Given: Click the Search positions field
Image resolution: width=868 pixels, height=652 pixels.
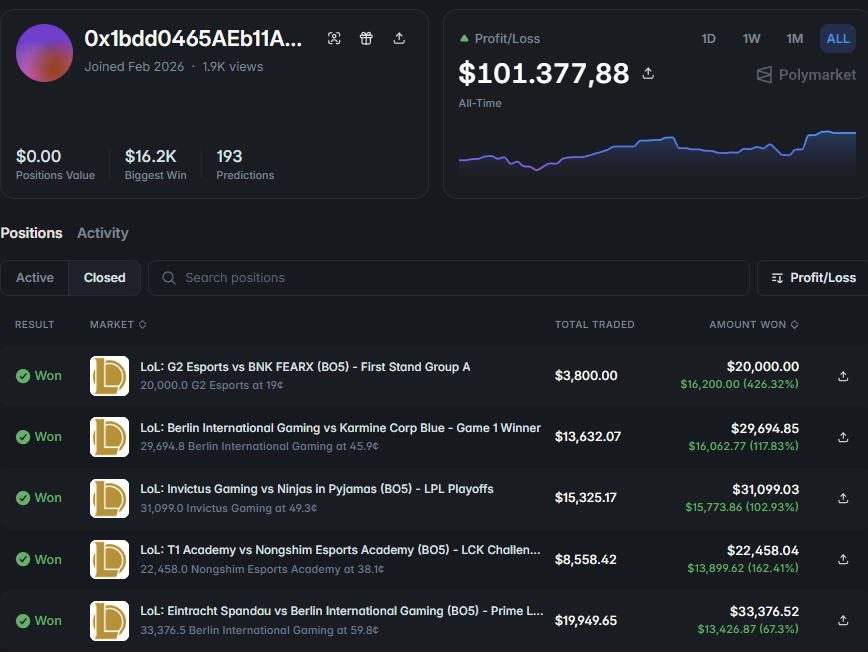Looking at the screenshot, I should pyautogui.click(x=449, y=278).
